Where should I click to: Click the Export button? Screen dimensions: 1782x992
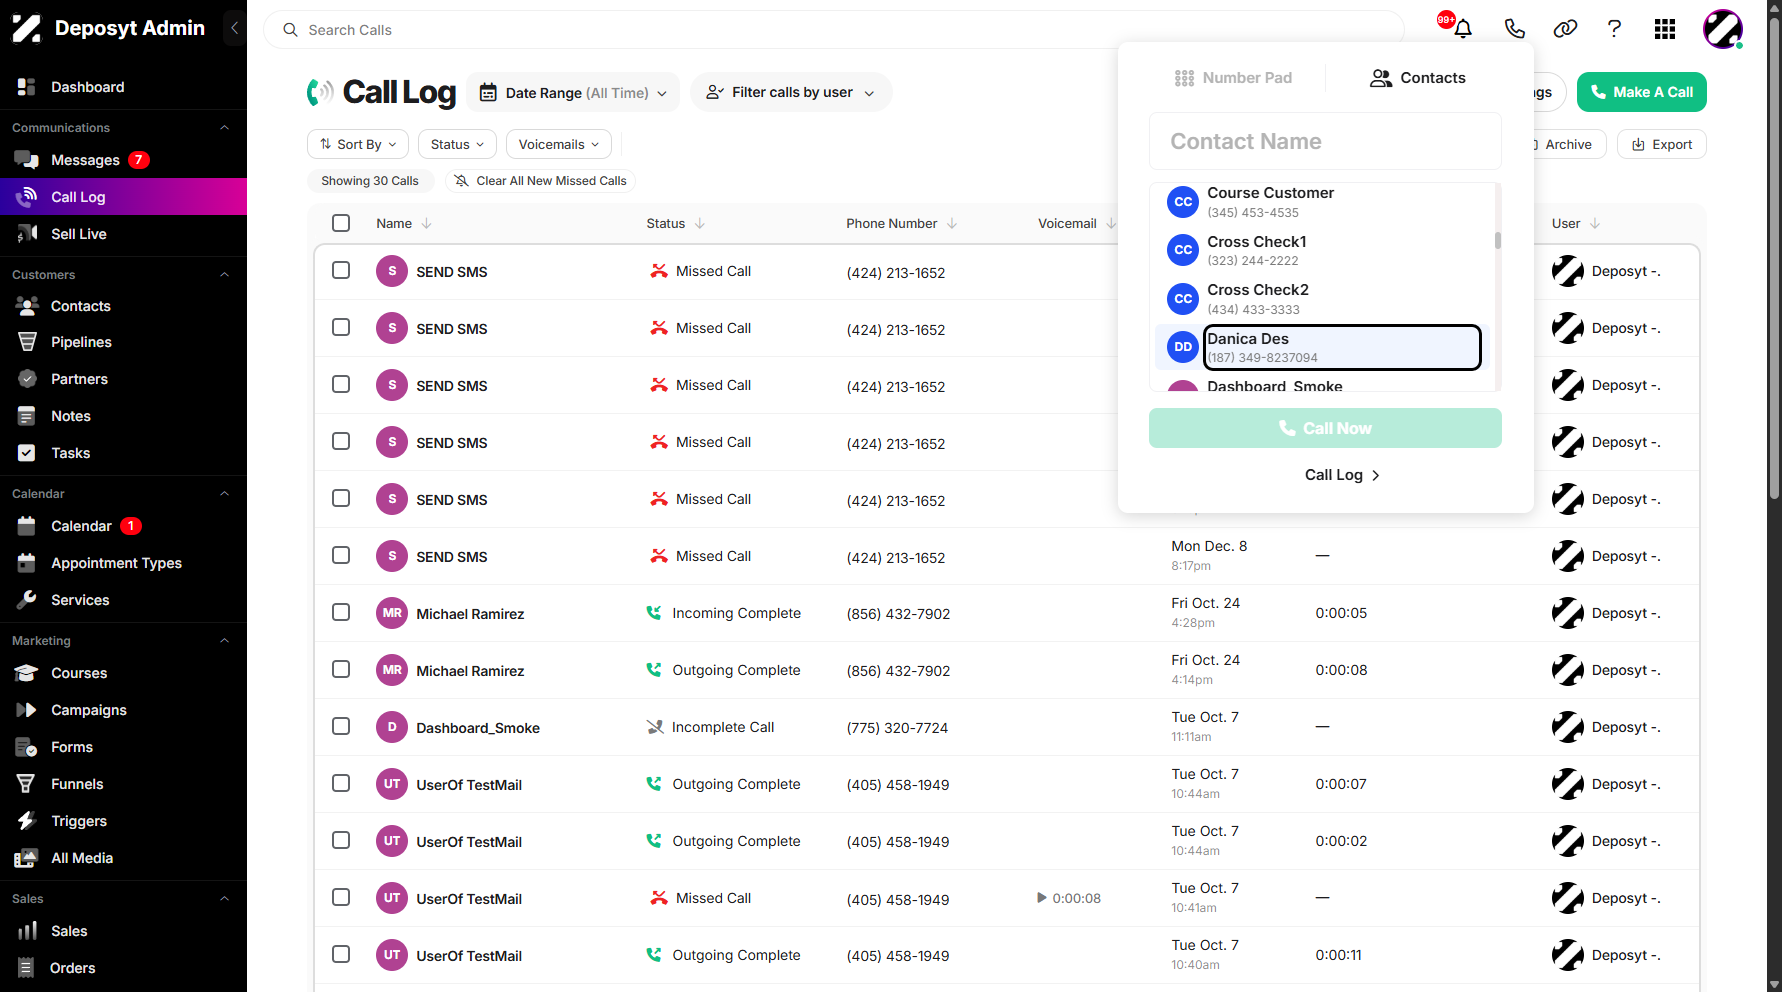click(x=1662, y=144)
